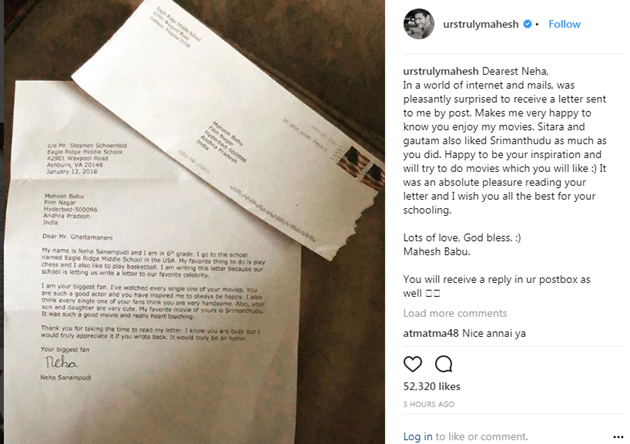The image size is (630, 444).
Task: Click the 3 HOURS AGO timestamp
Action: (x=430, y=404)
